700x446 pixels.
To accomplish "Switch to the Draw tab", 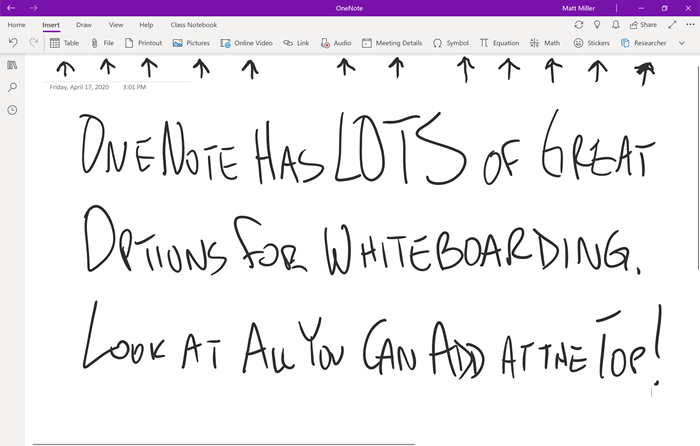I will 83,25.
